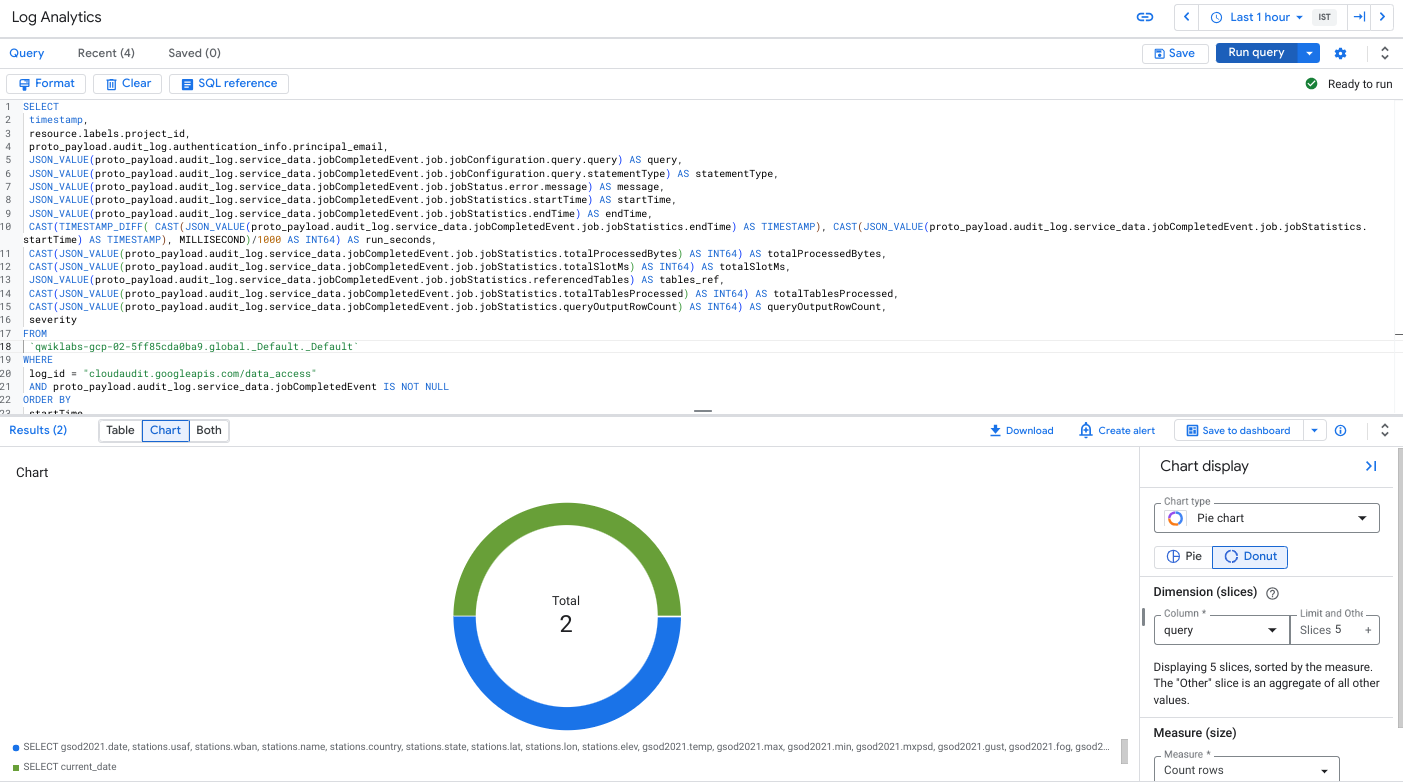
Task: Click the pane divider handle below editor
Action: 702,411
